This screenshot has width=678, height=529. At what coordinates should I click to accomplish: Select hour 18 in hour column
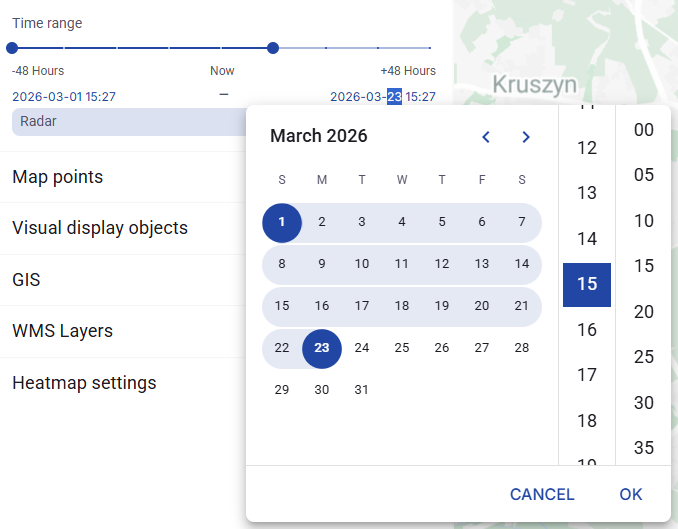point(587,421)
